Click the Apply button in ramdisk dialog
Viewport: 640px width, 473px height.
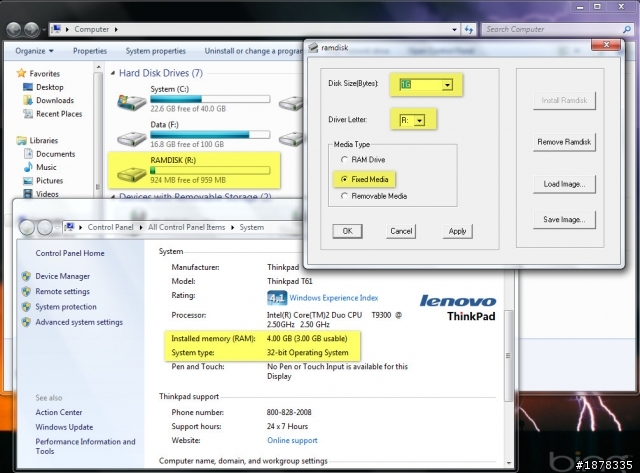pos(457,231)
